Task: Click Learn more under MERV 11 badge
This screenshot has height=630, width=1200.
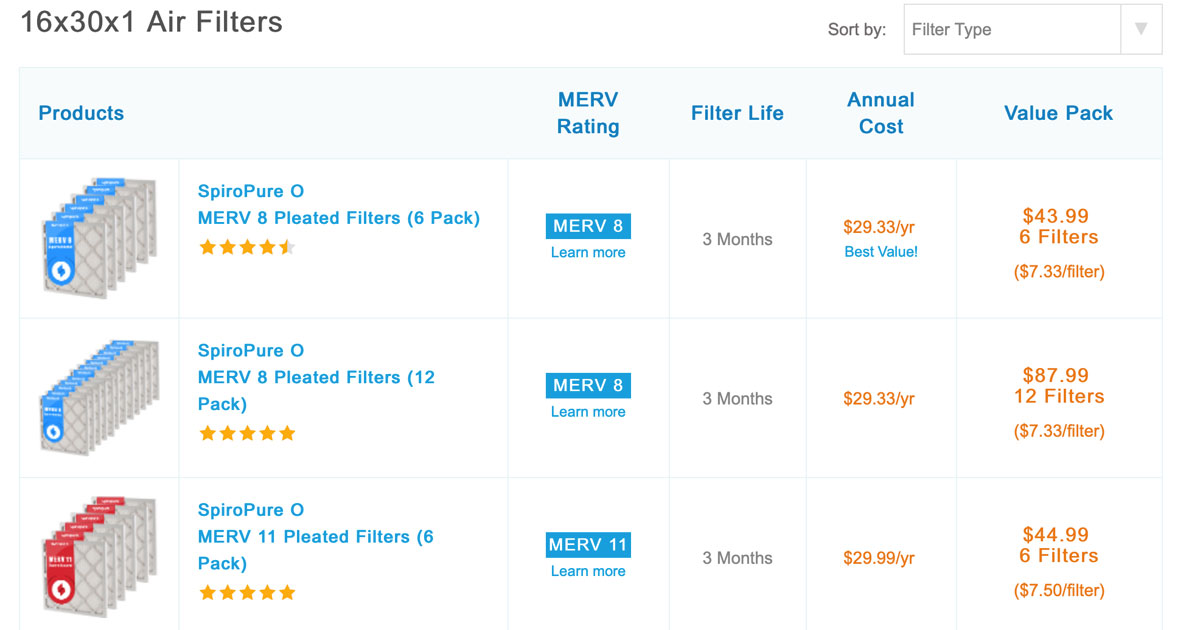Action: pos(588,572)
